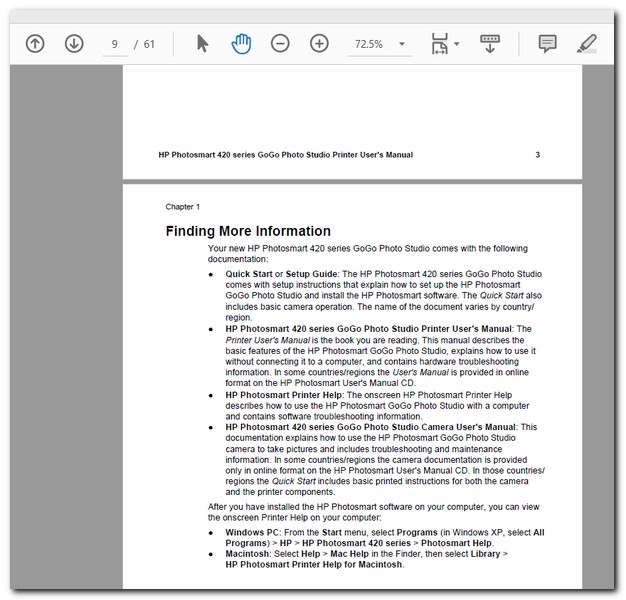Viewport: 626px width, 600px height.
Task: Click the scrolling mode keyboard icon
Action: [490, 44]
